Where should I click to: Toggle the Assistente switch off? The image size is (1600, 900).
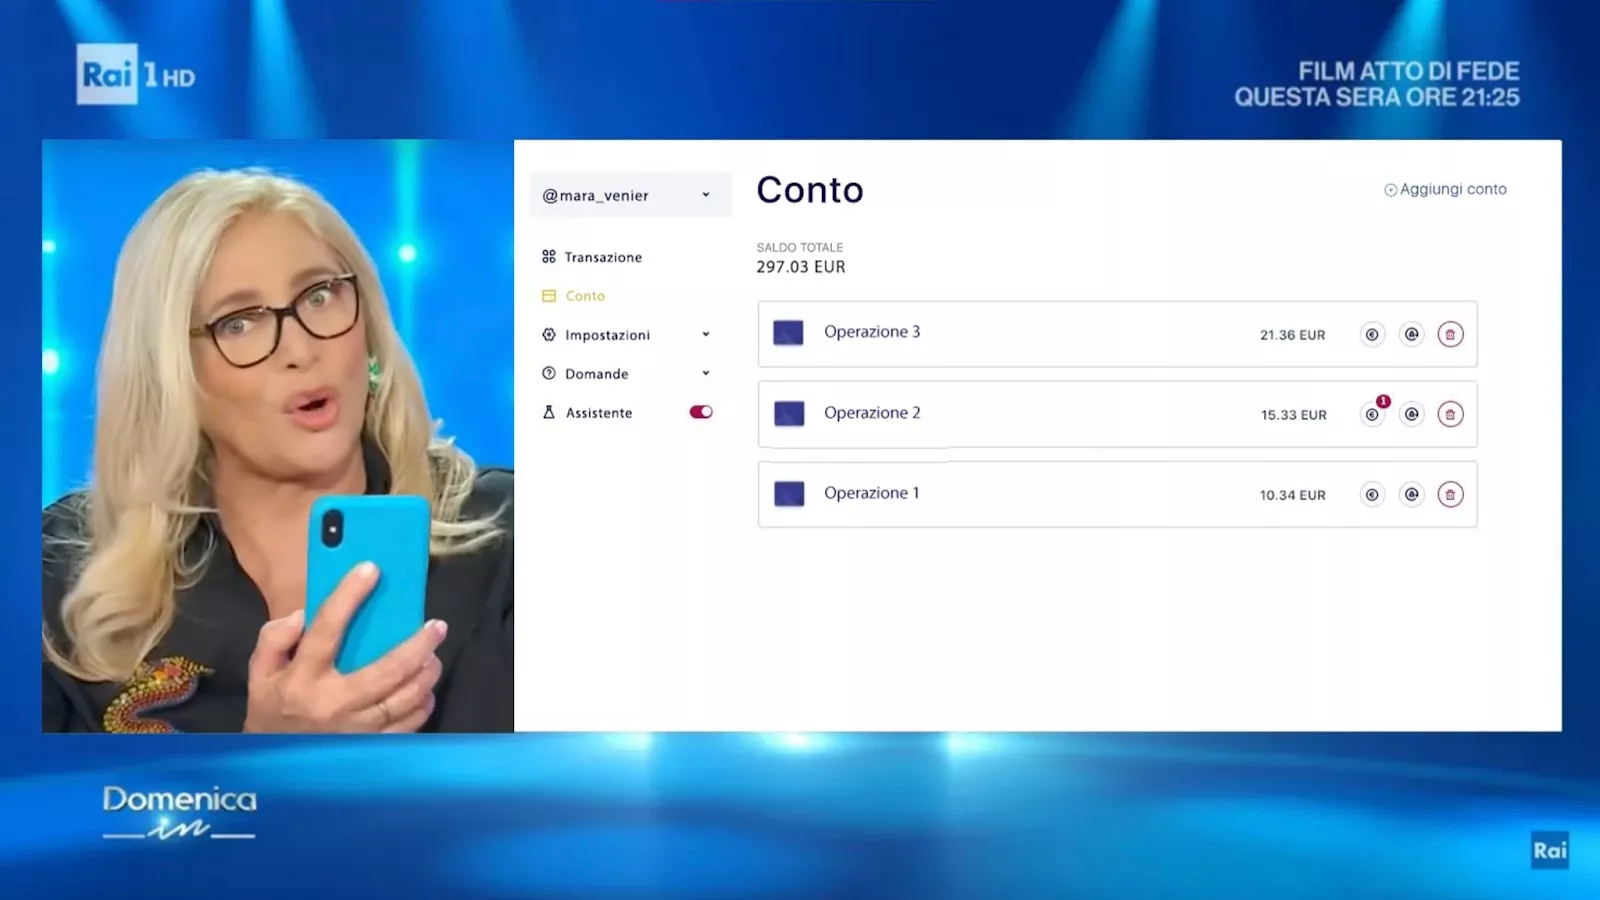(701, 412)
